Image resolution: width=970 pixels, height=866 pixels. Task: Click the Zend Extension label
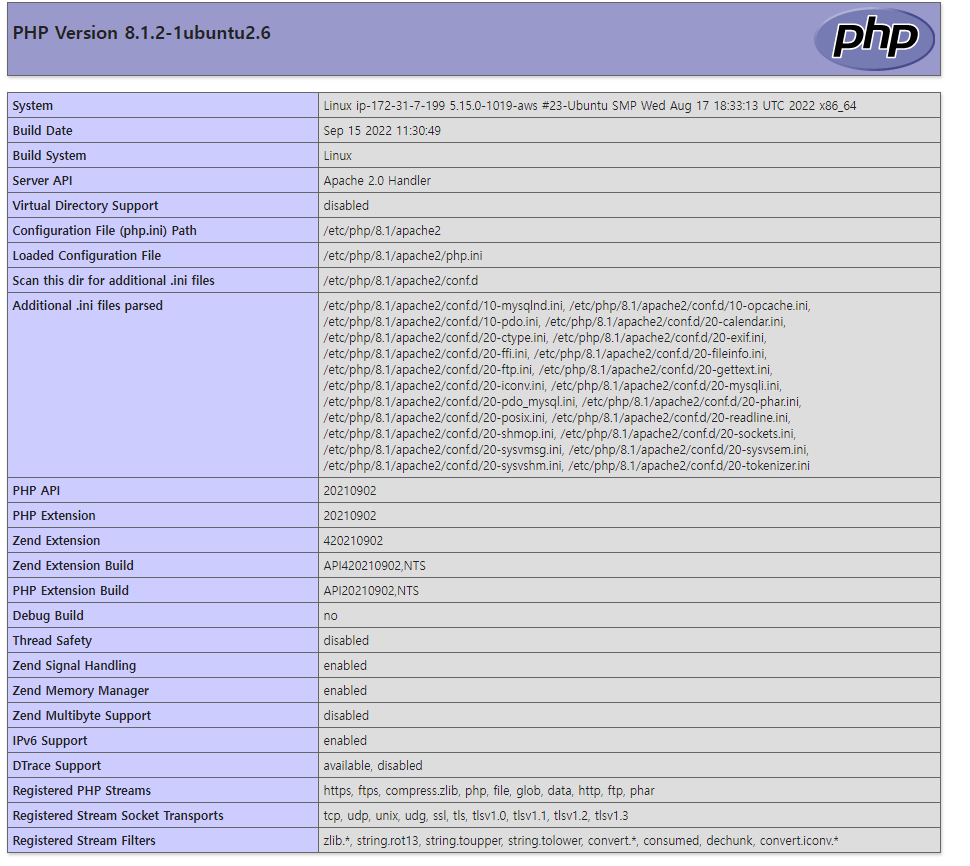point(56,541)
